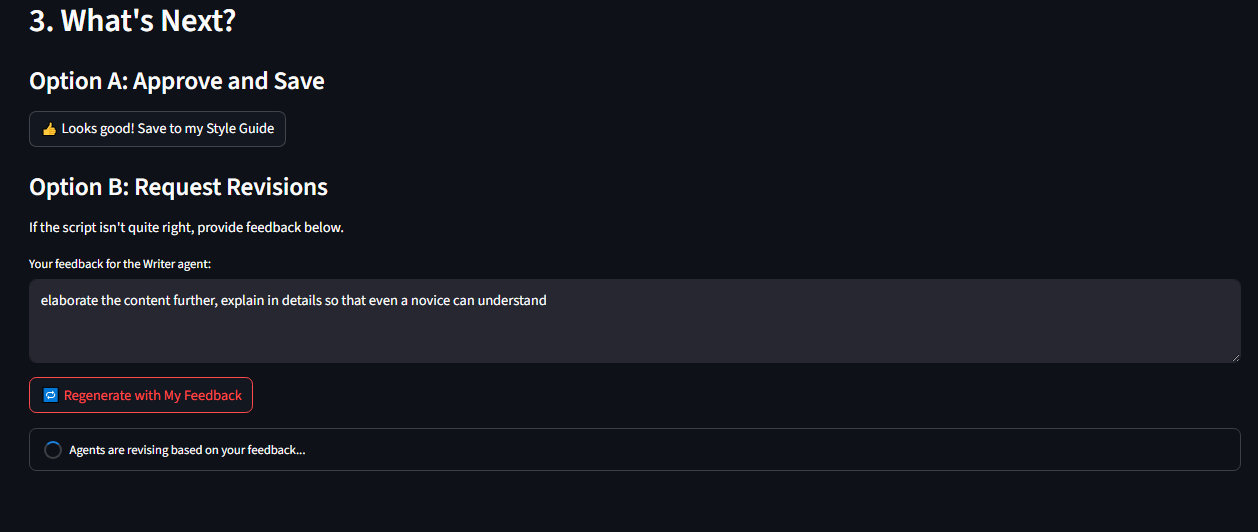Select the "Option A: Approve and Save" heading
Image resolution: width=1258 pixels, height=532 pixels.
coord(177,81)
